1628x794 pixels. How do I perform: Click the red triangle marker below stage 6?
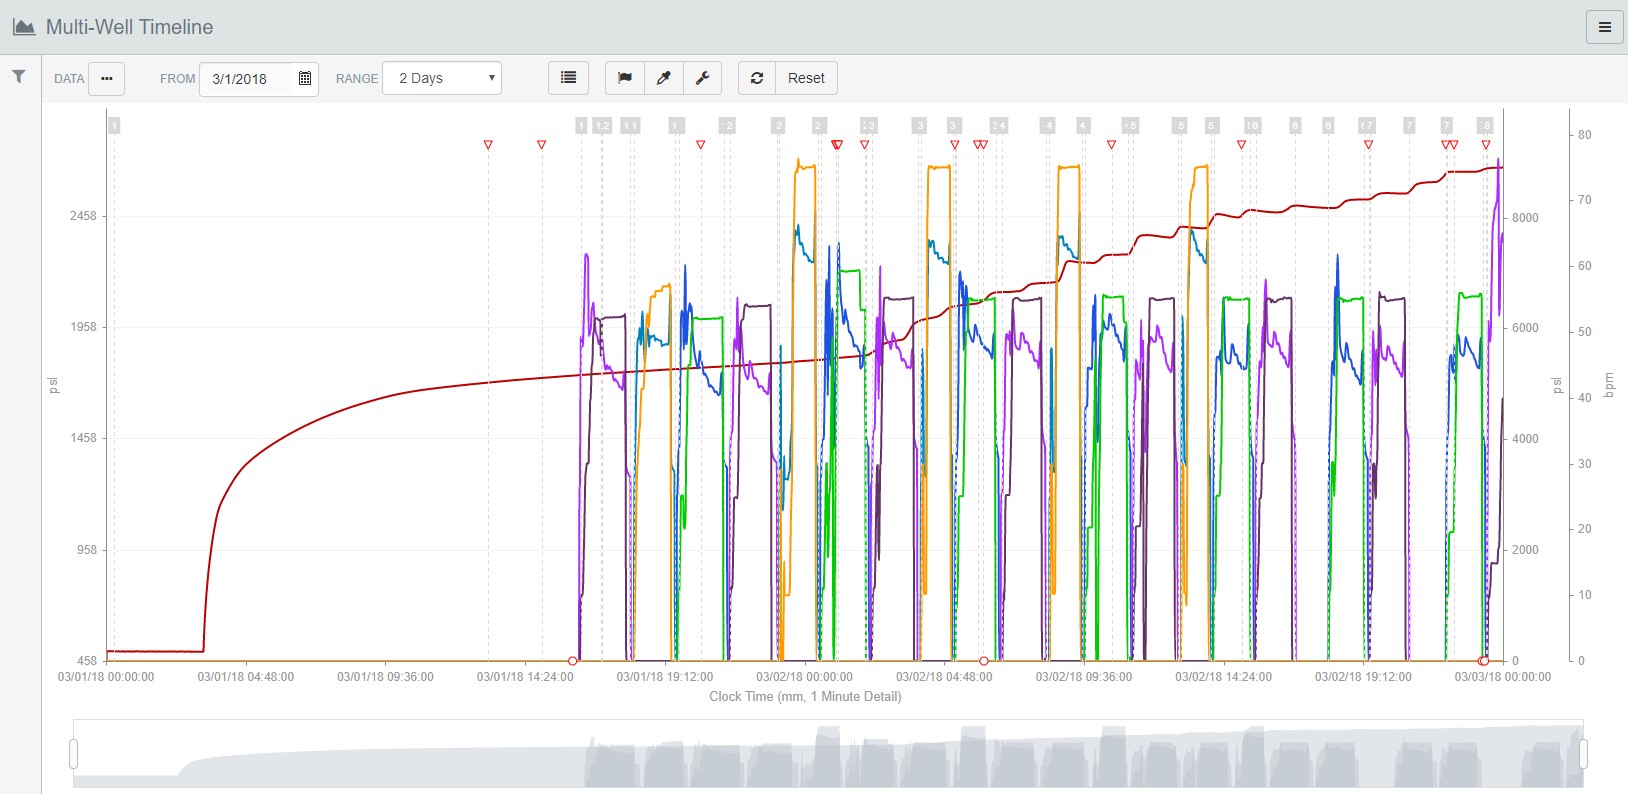coord(1241,145)
